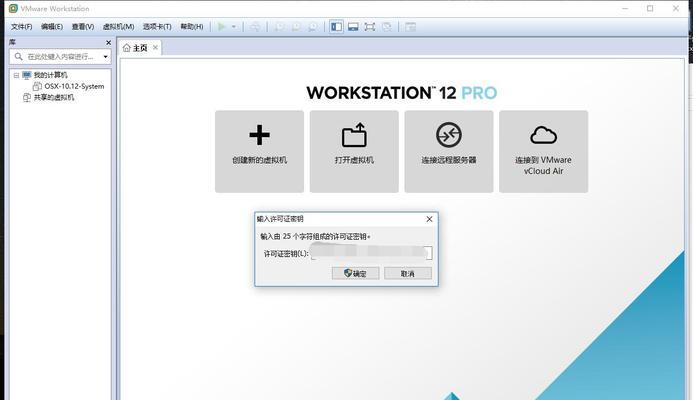Click the 共享的虚拟机 shared VMs icon

[x=27, y=97]
